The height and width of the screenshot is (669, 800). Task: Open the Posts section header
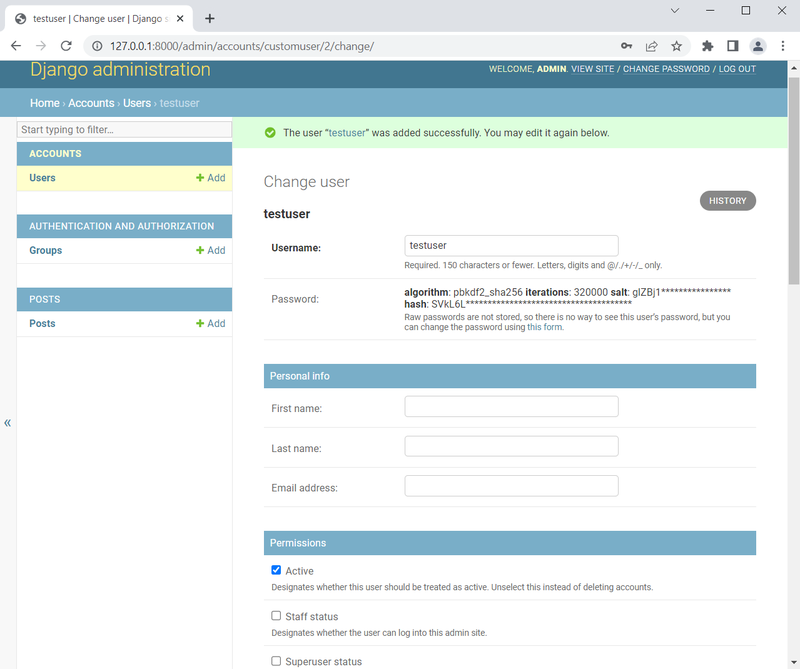coord(44,299)
